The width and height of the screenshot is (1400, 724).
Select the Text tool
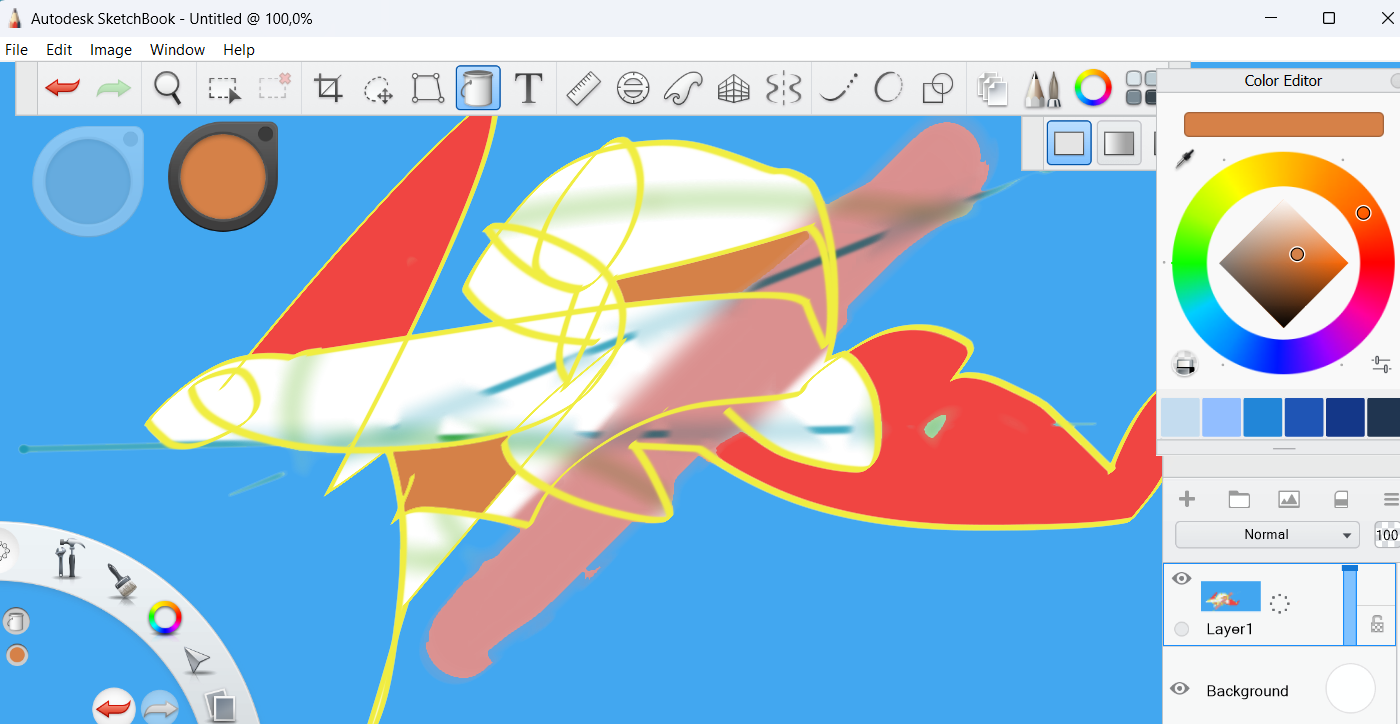pyautogui.click(x=528, y=88)
